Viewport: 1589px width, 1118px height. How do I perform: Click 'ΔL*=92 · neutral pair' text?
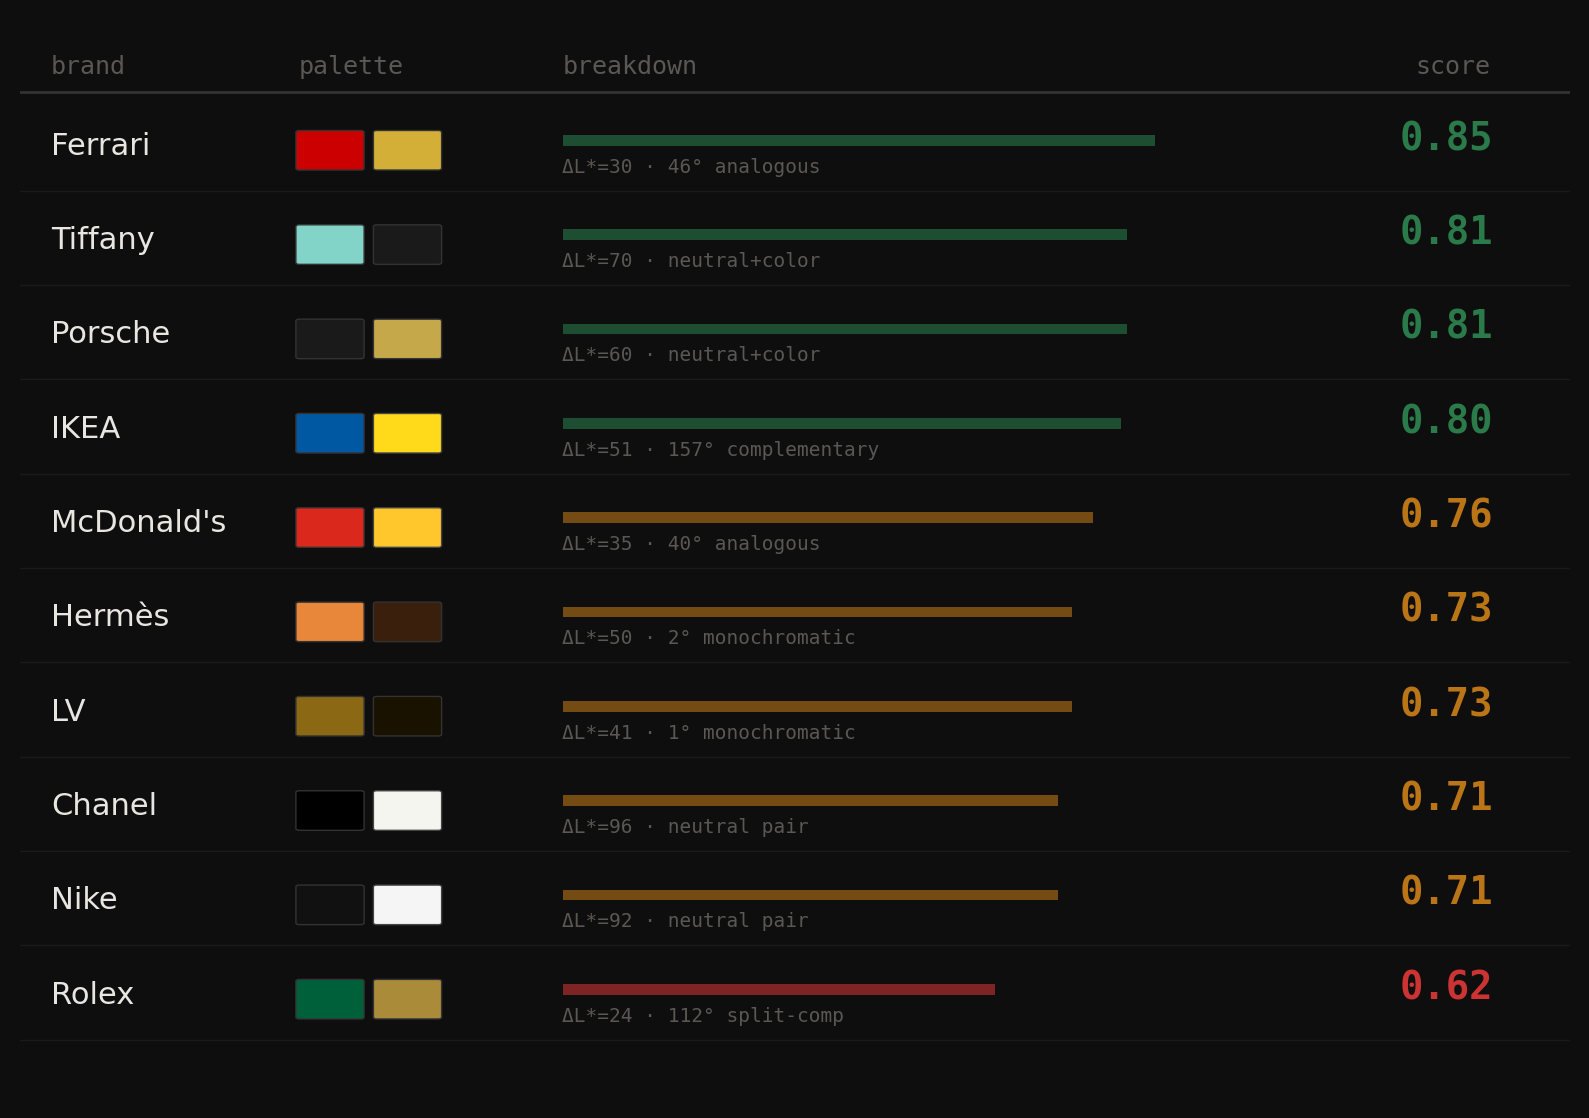(x=685, y=921)
